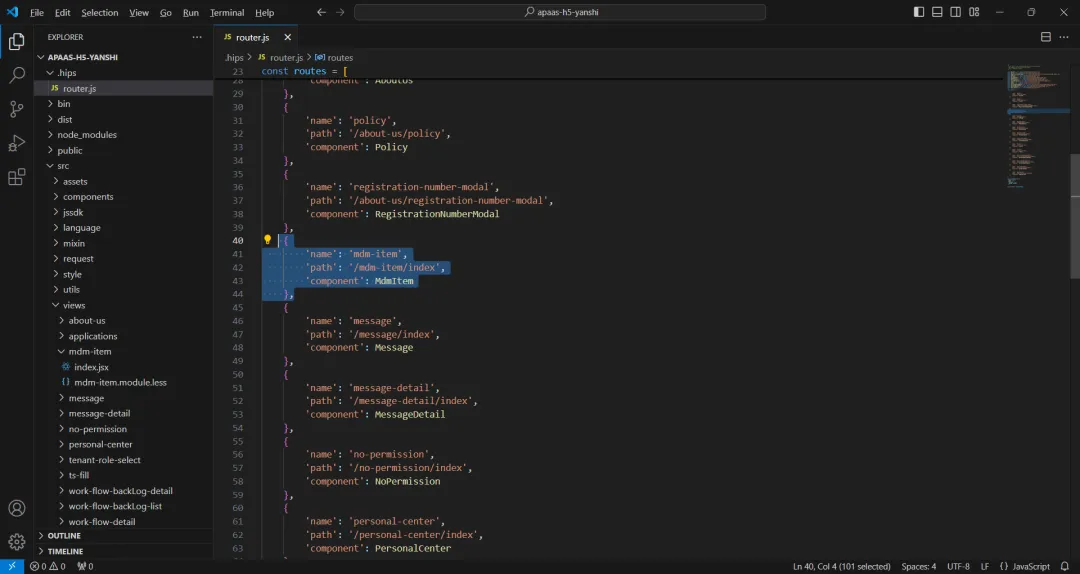Open Customize Layout icon in title bar
This screenshot has width=1080, height=574.
[974, 12]
